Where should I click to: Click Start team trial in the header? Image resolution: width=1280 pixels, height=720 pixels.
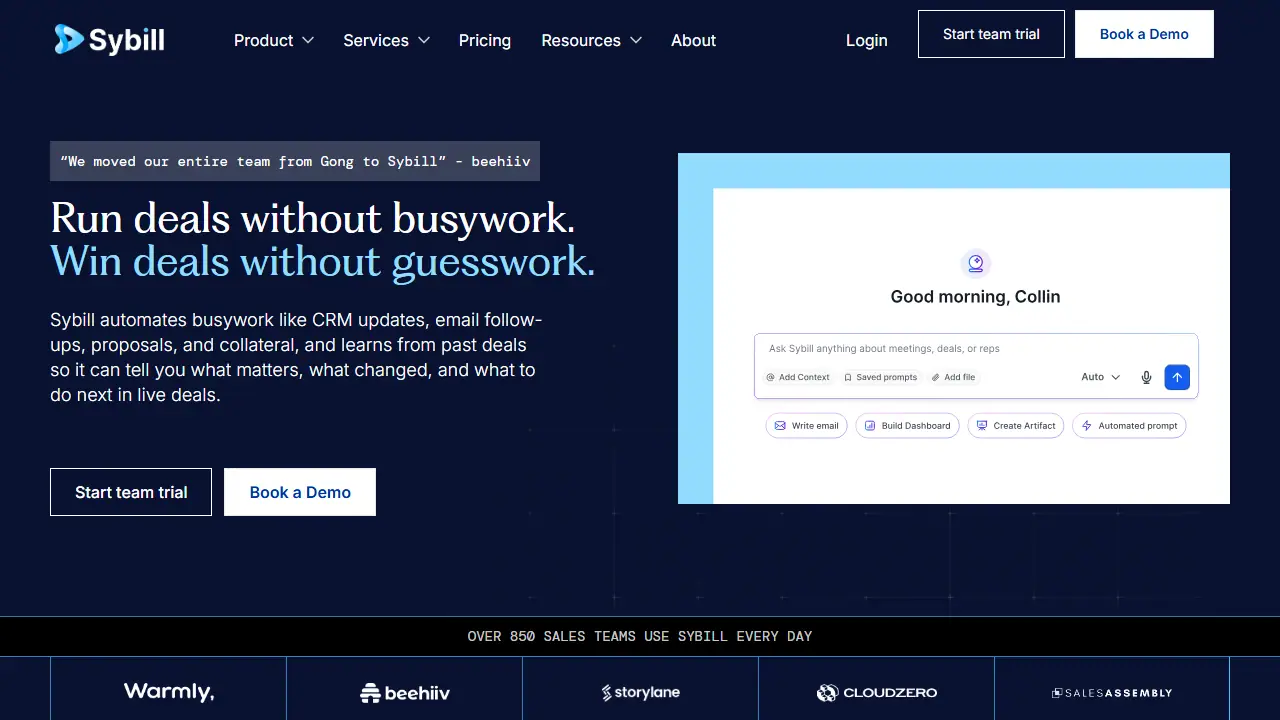[x=991, y=34]
